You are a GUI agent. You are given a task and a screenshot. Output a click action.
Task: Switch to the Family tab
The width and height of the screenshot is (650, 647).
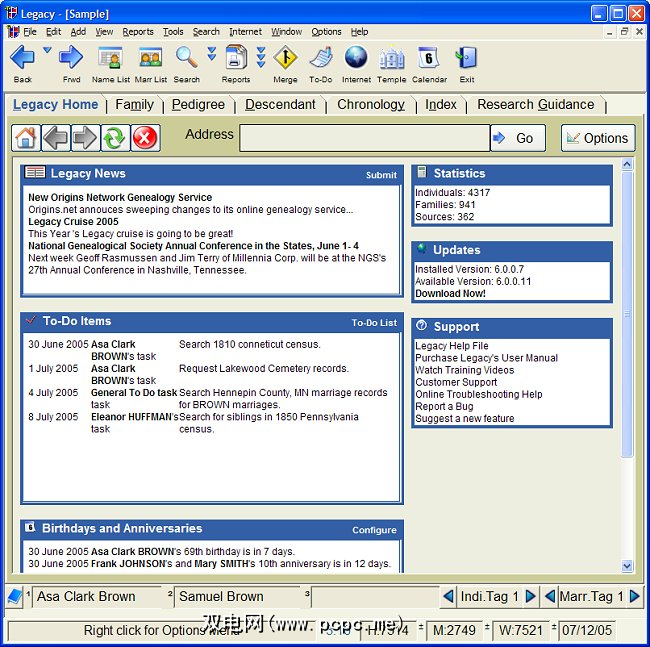coord(134,104)
